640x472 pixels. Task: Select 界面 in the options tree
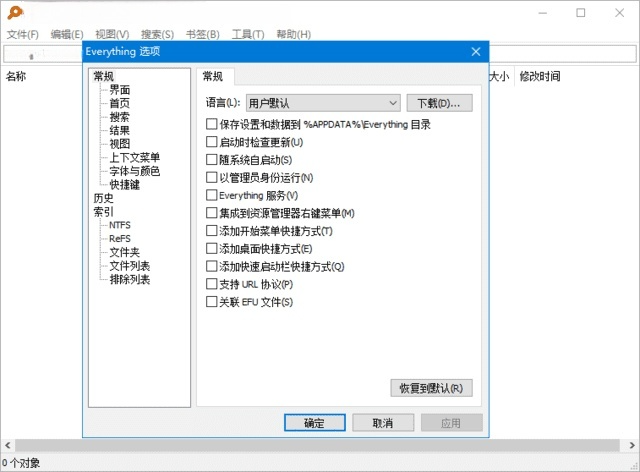(119, 90)
